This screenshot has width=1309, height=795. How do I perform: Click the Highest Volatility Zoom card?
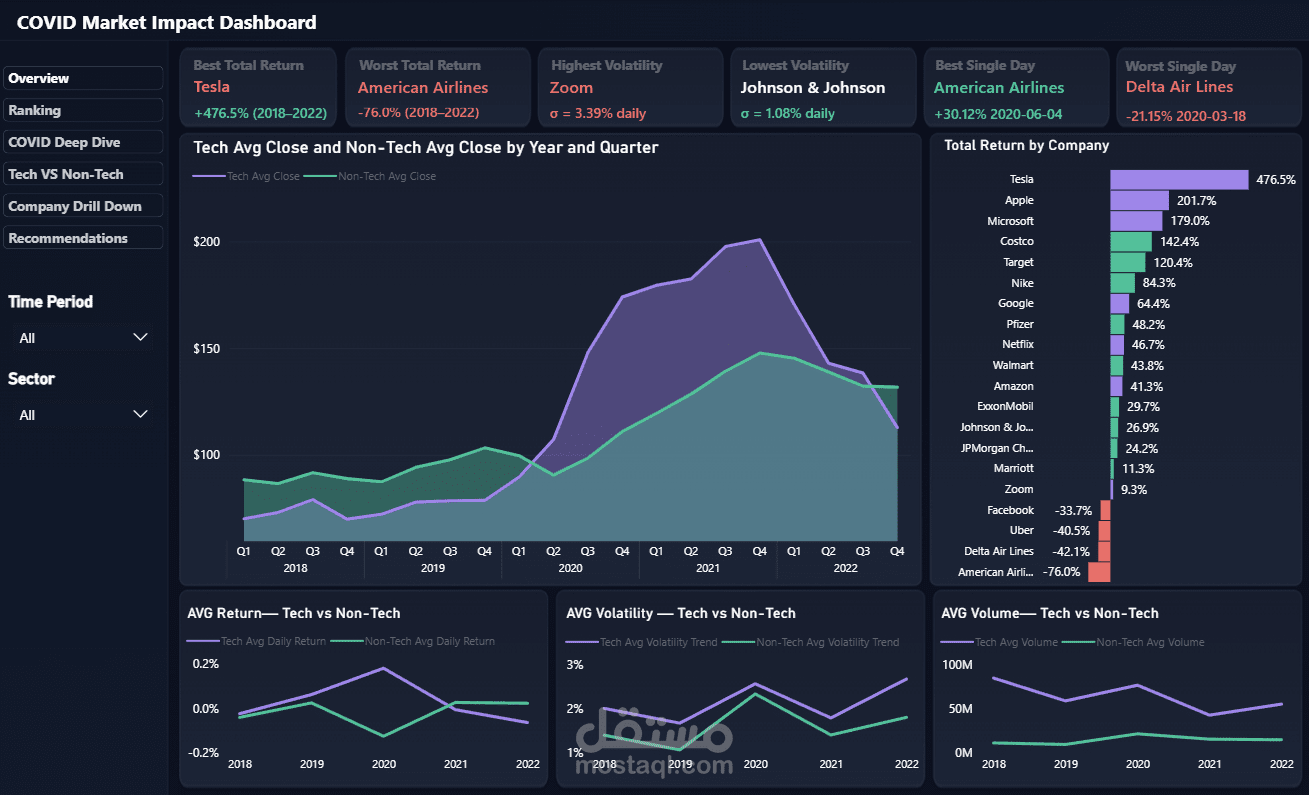(629, 88)
